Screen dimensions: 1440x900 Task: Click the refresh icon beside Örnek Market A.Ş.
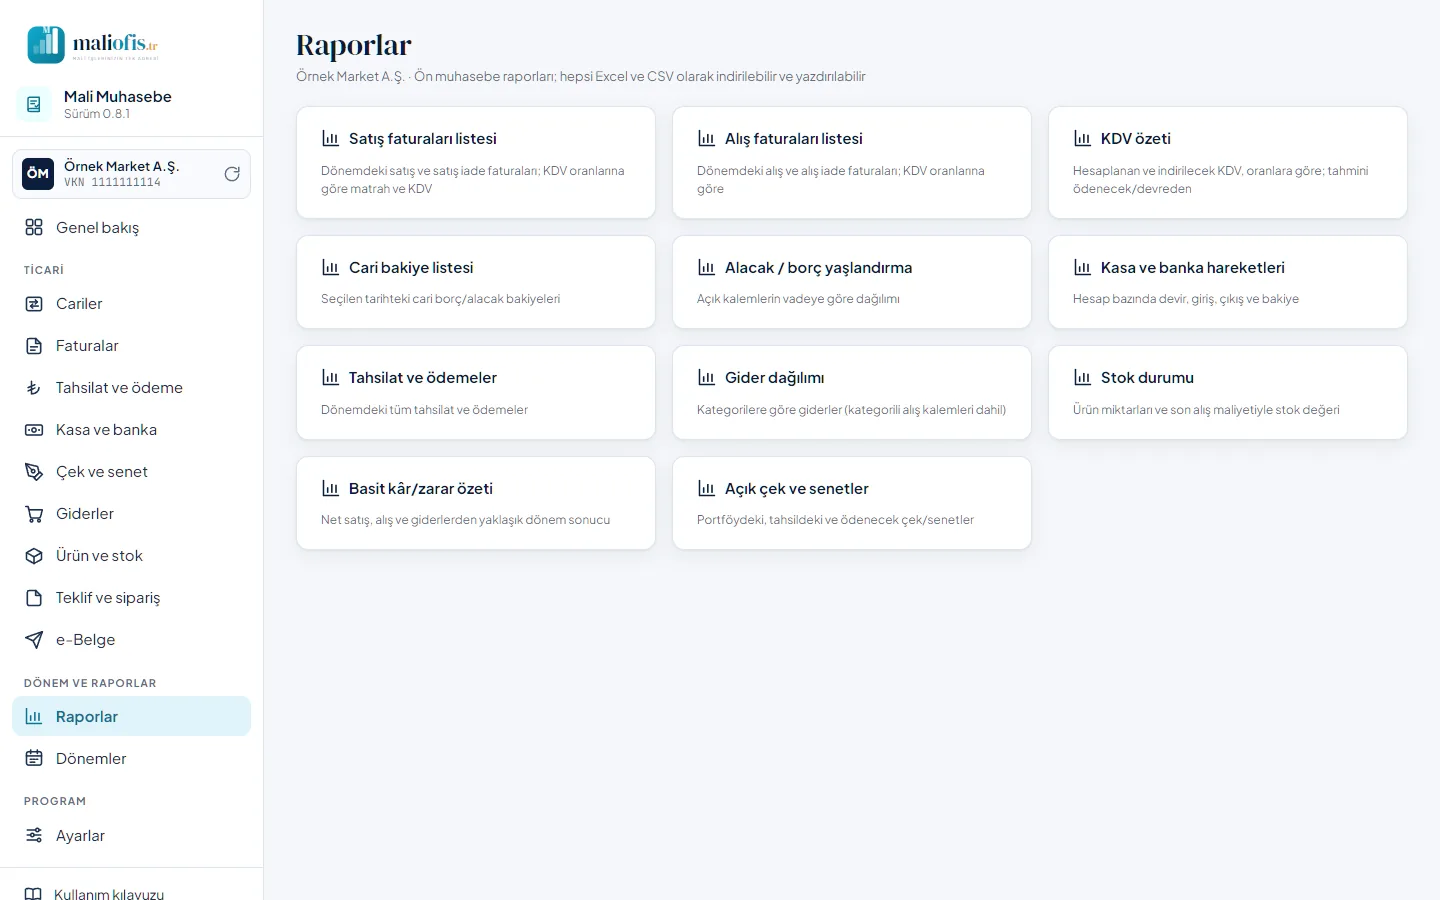click(x=232, y=174)
